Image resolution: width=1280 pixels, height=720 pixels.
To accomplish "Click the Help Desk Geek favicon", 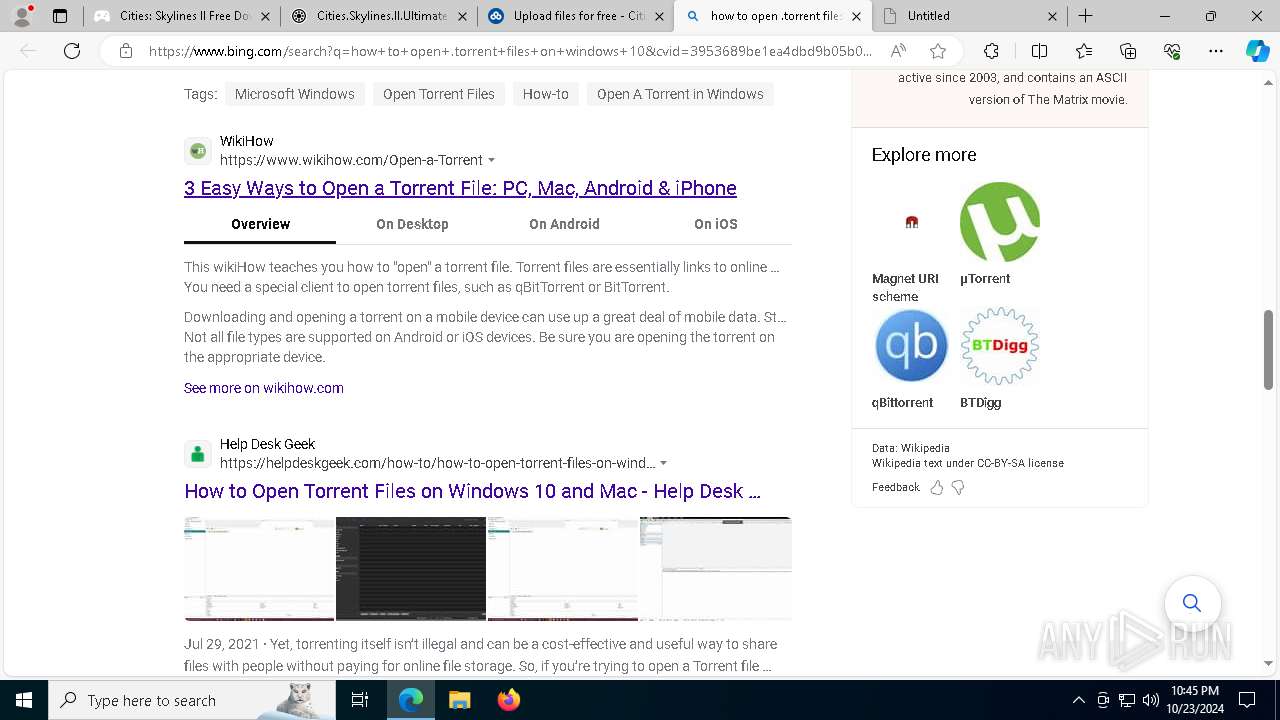I will click(198, 454).
